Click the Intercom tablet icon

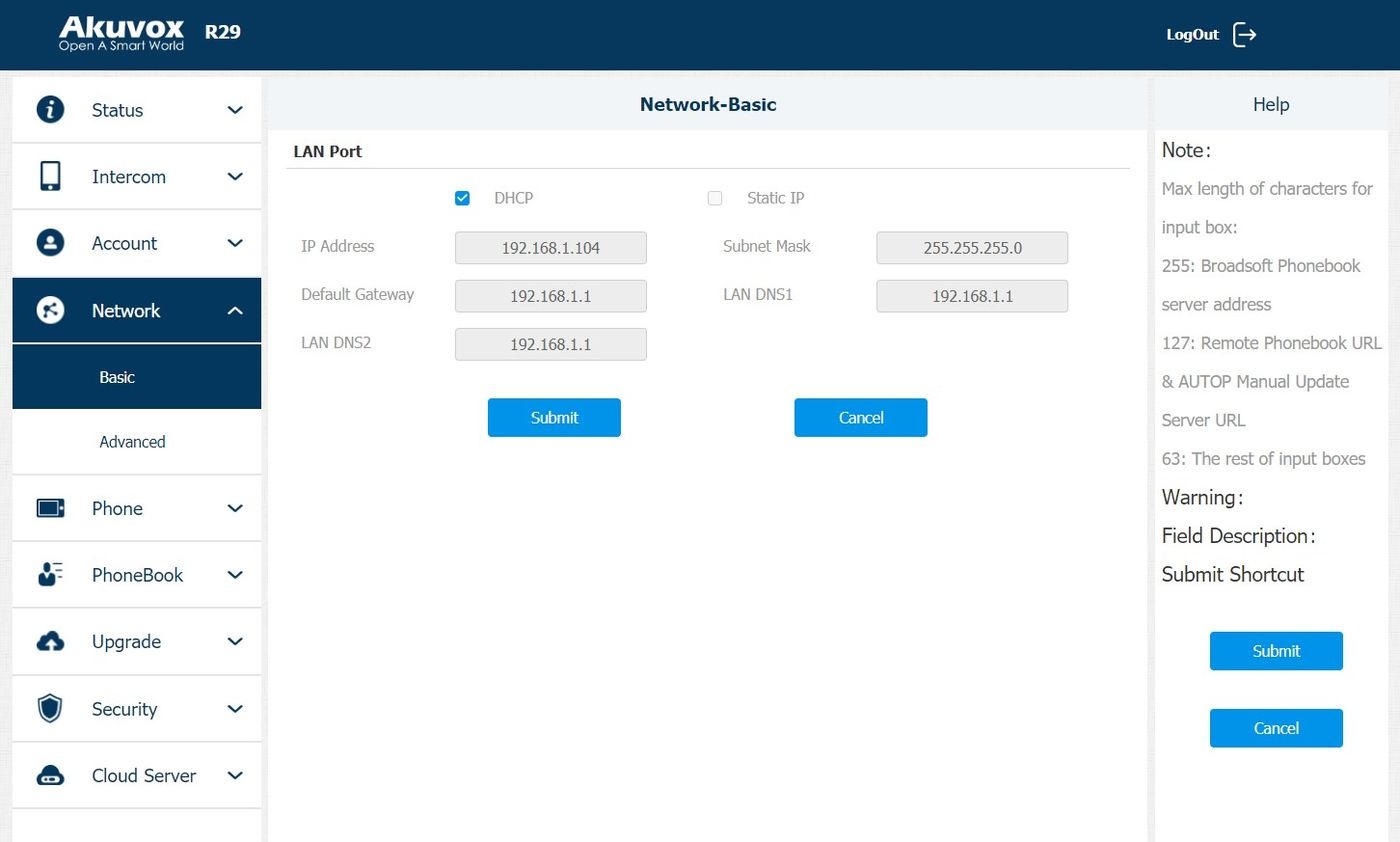click(50, 176)
